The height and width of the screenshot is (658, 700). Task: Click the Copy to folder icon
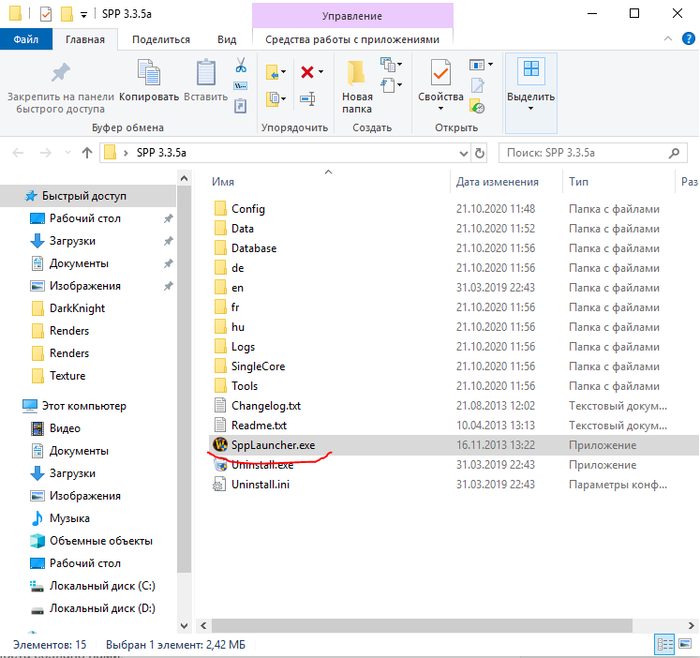click(x=272, y=99)
